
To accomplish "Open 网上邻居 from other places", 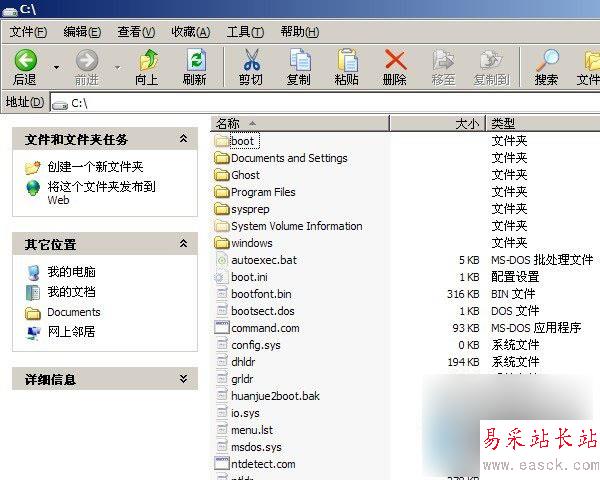I will (72, 331).
